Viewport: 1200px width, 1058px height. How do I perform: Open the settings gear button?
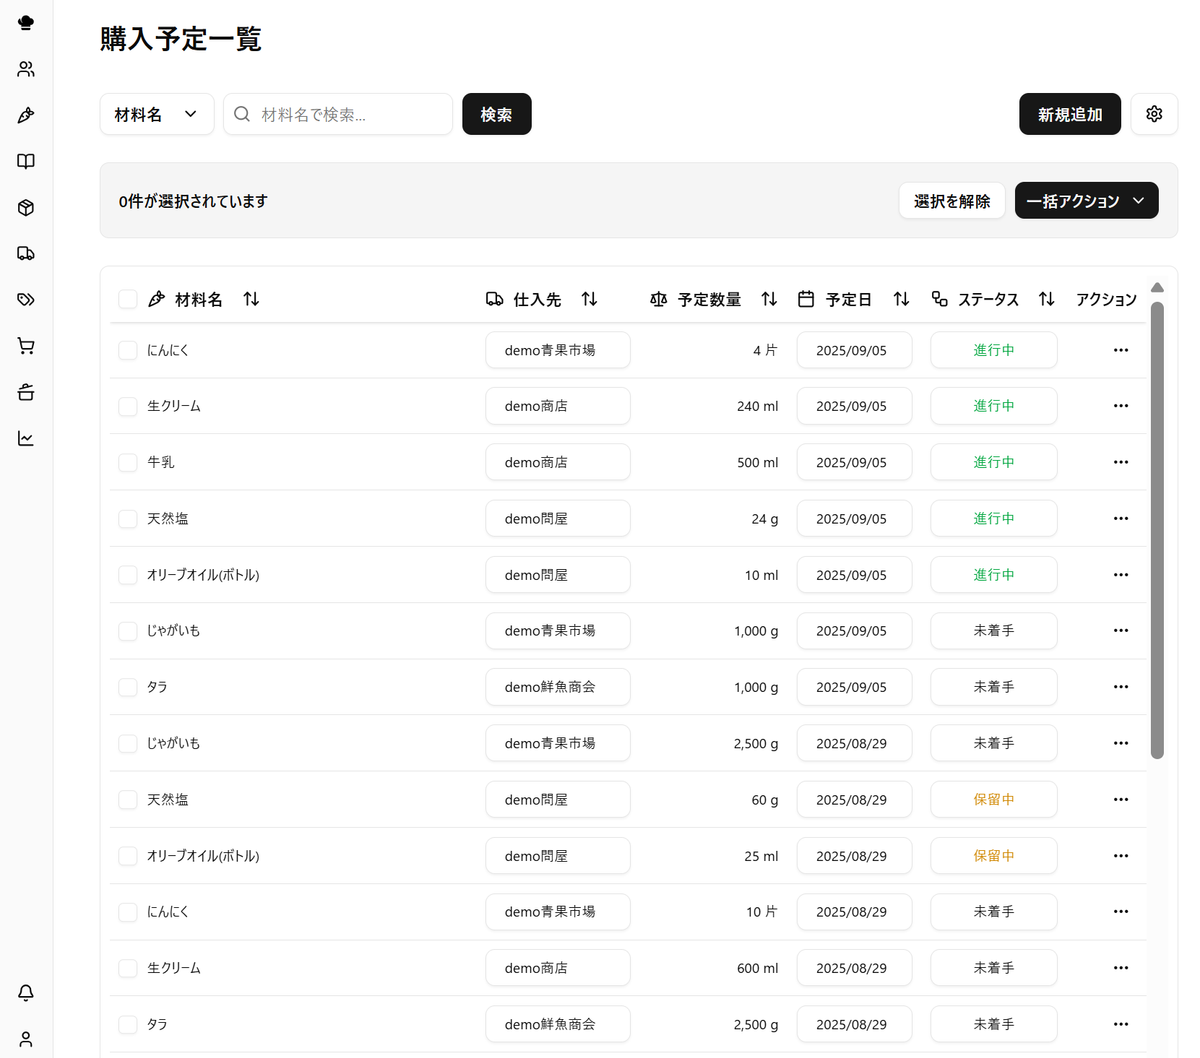tap(1154, 114)
